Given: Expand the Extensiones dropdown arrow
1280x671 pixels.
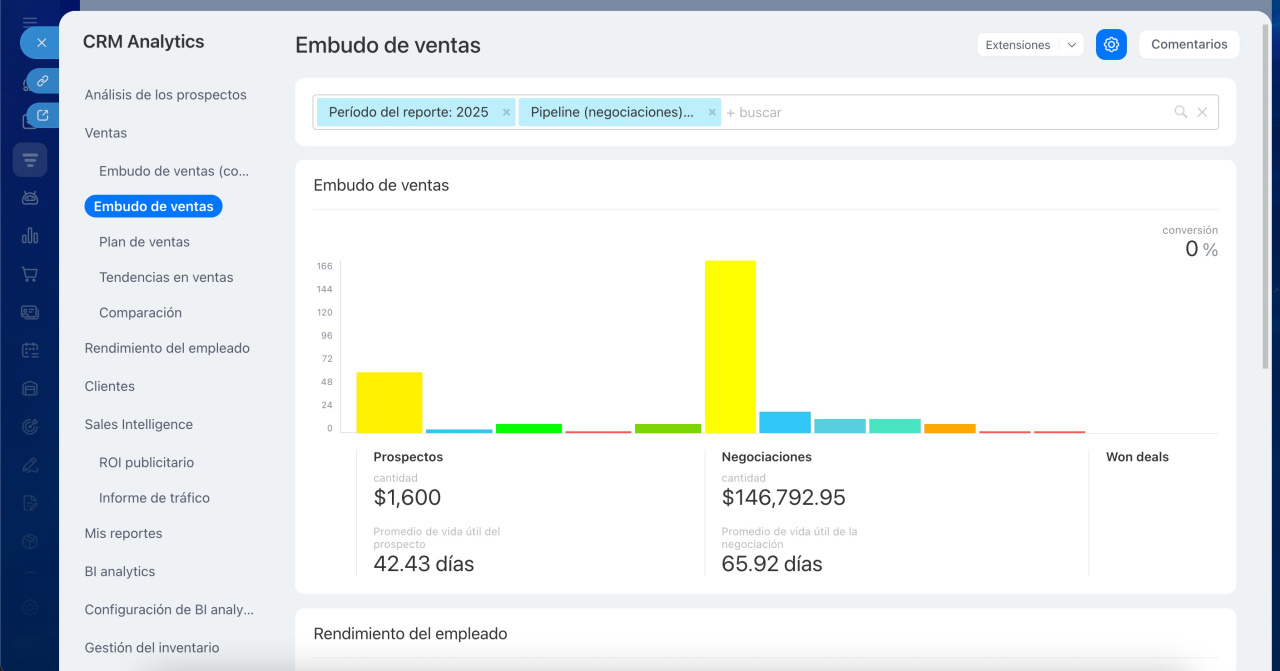Looking at the screenshot, I should pos(1071,45).
